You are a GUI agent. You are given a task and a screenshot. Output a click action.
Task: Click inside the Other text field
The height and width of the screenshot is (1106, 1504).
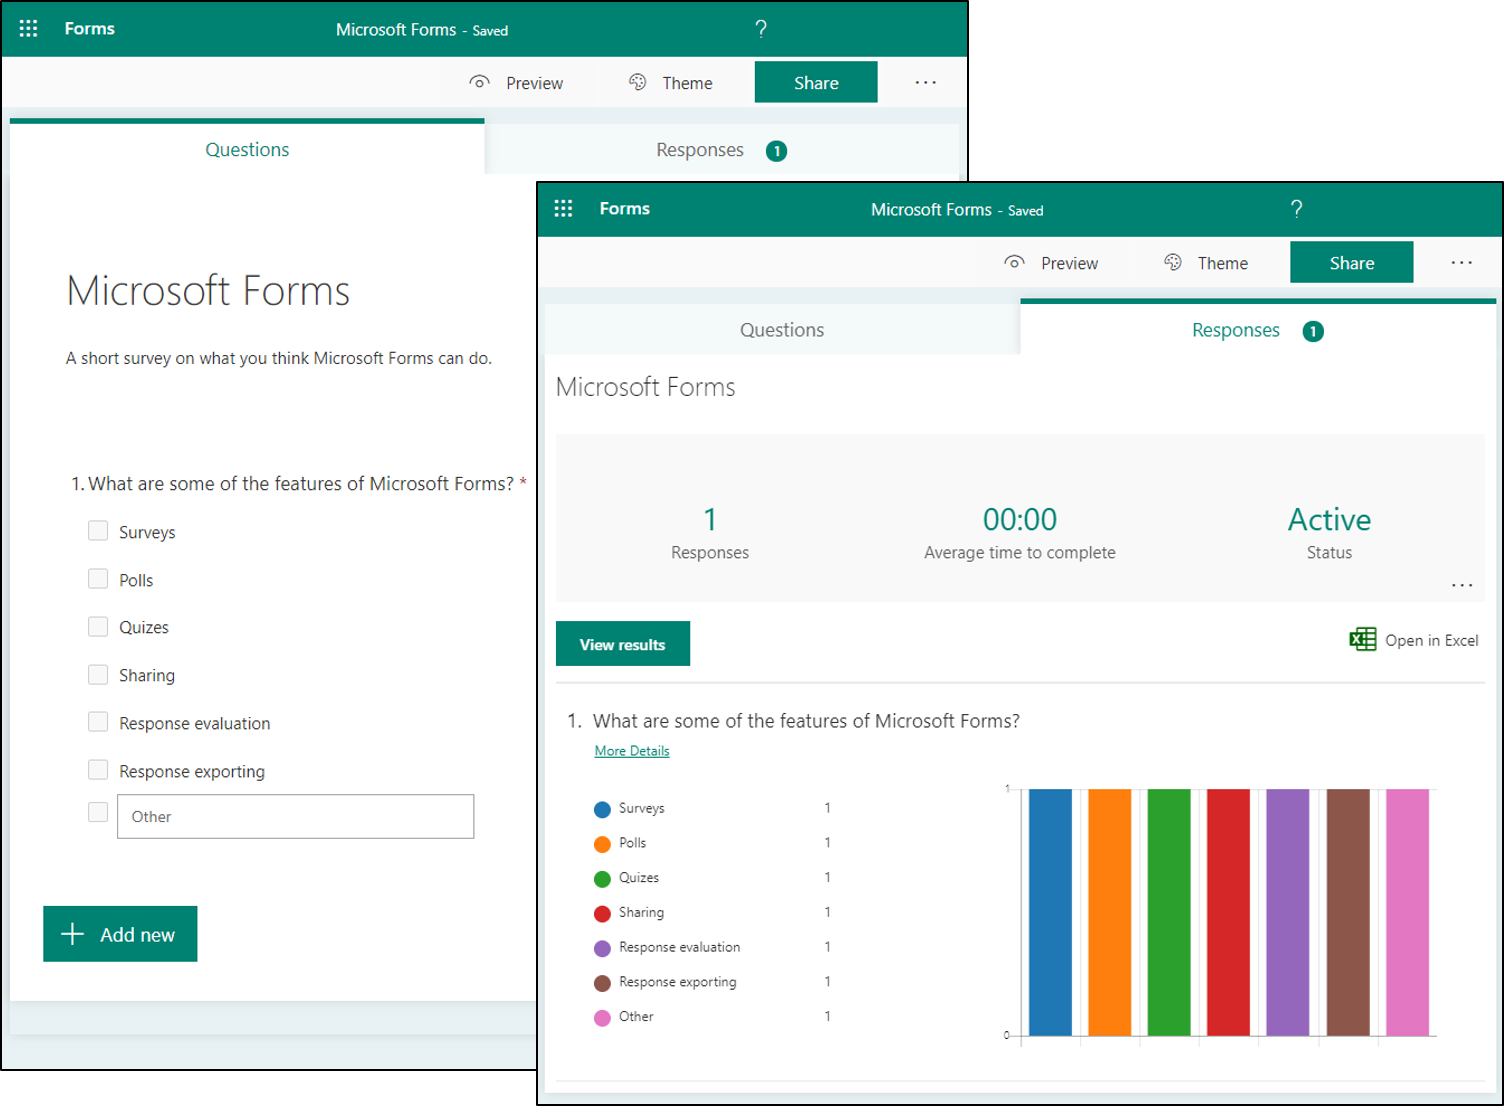(x=295, y=816)
